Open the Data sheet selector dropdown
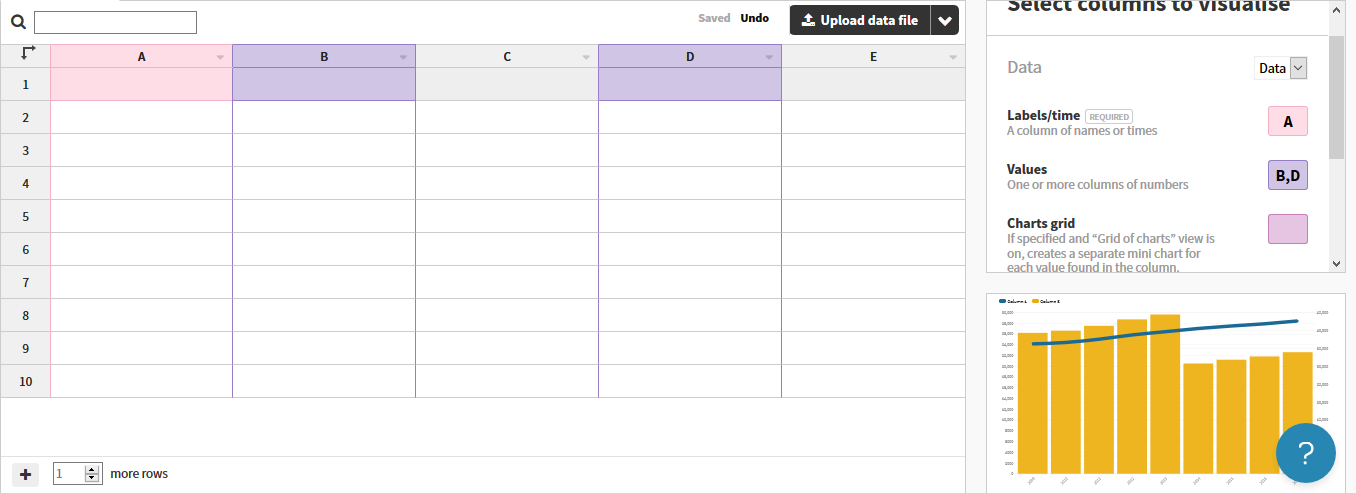Screen dimensions: 1356x493 coord(1281,68)
